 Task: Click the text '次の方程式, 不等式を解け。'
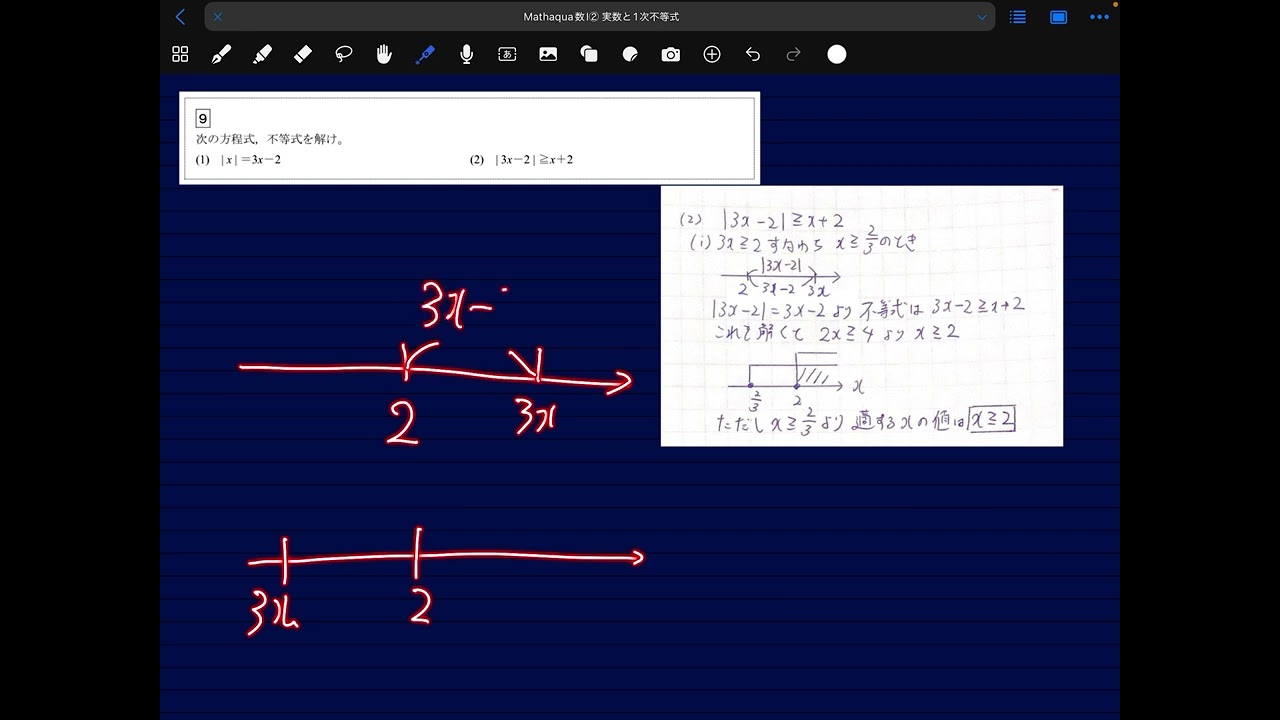(x=270, y=140)
